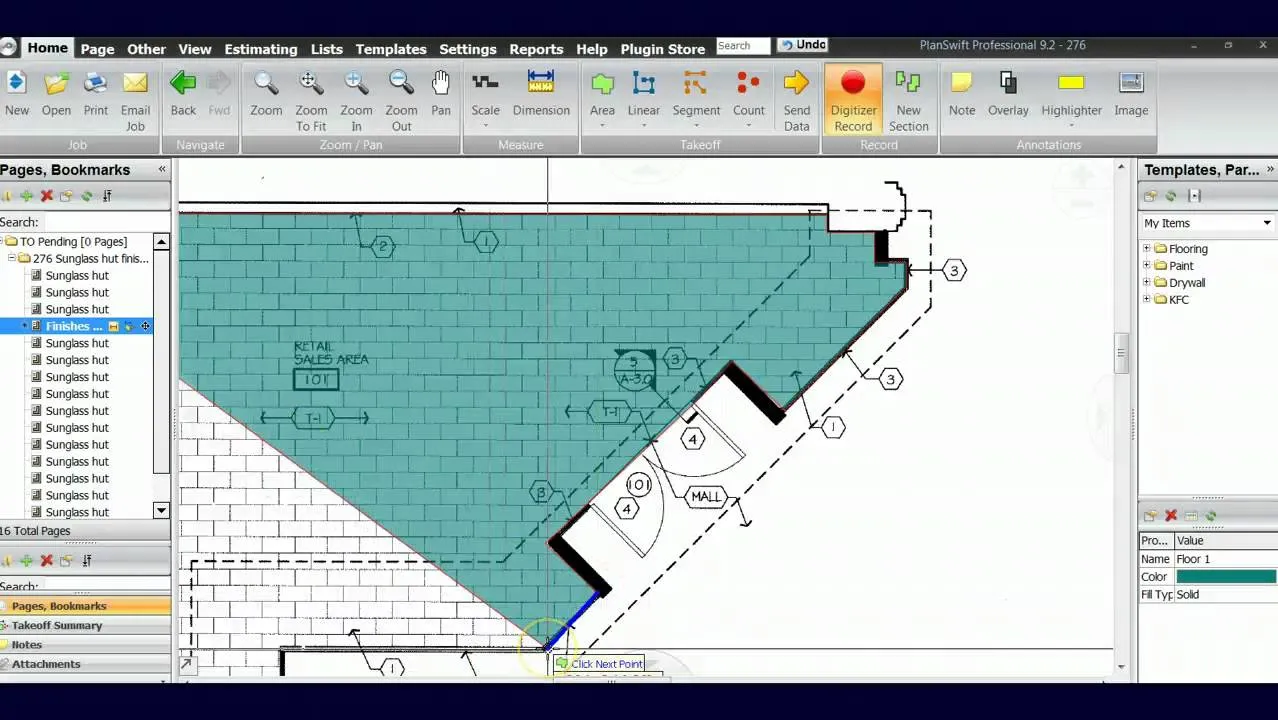Open the Home ribbon tab
The height and width of the screenshot is (720, 1278).
pyautogui.click(x=47, y=48)
